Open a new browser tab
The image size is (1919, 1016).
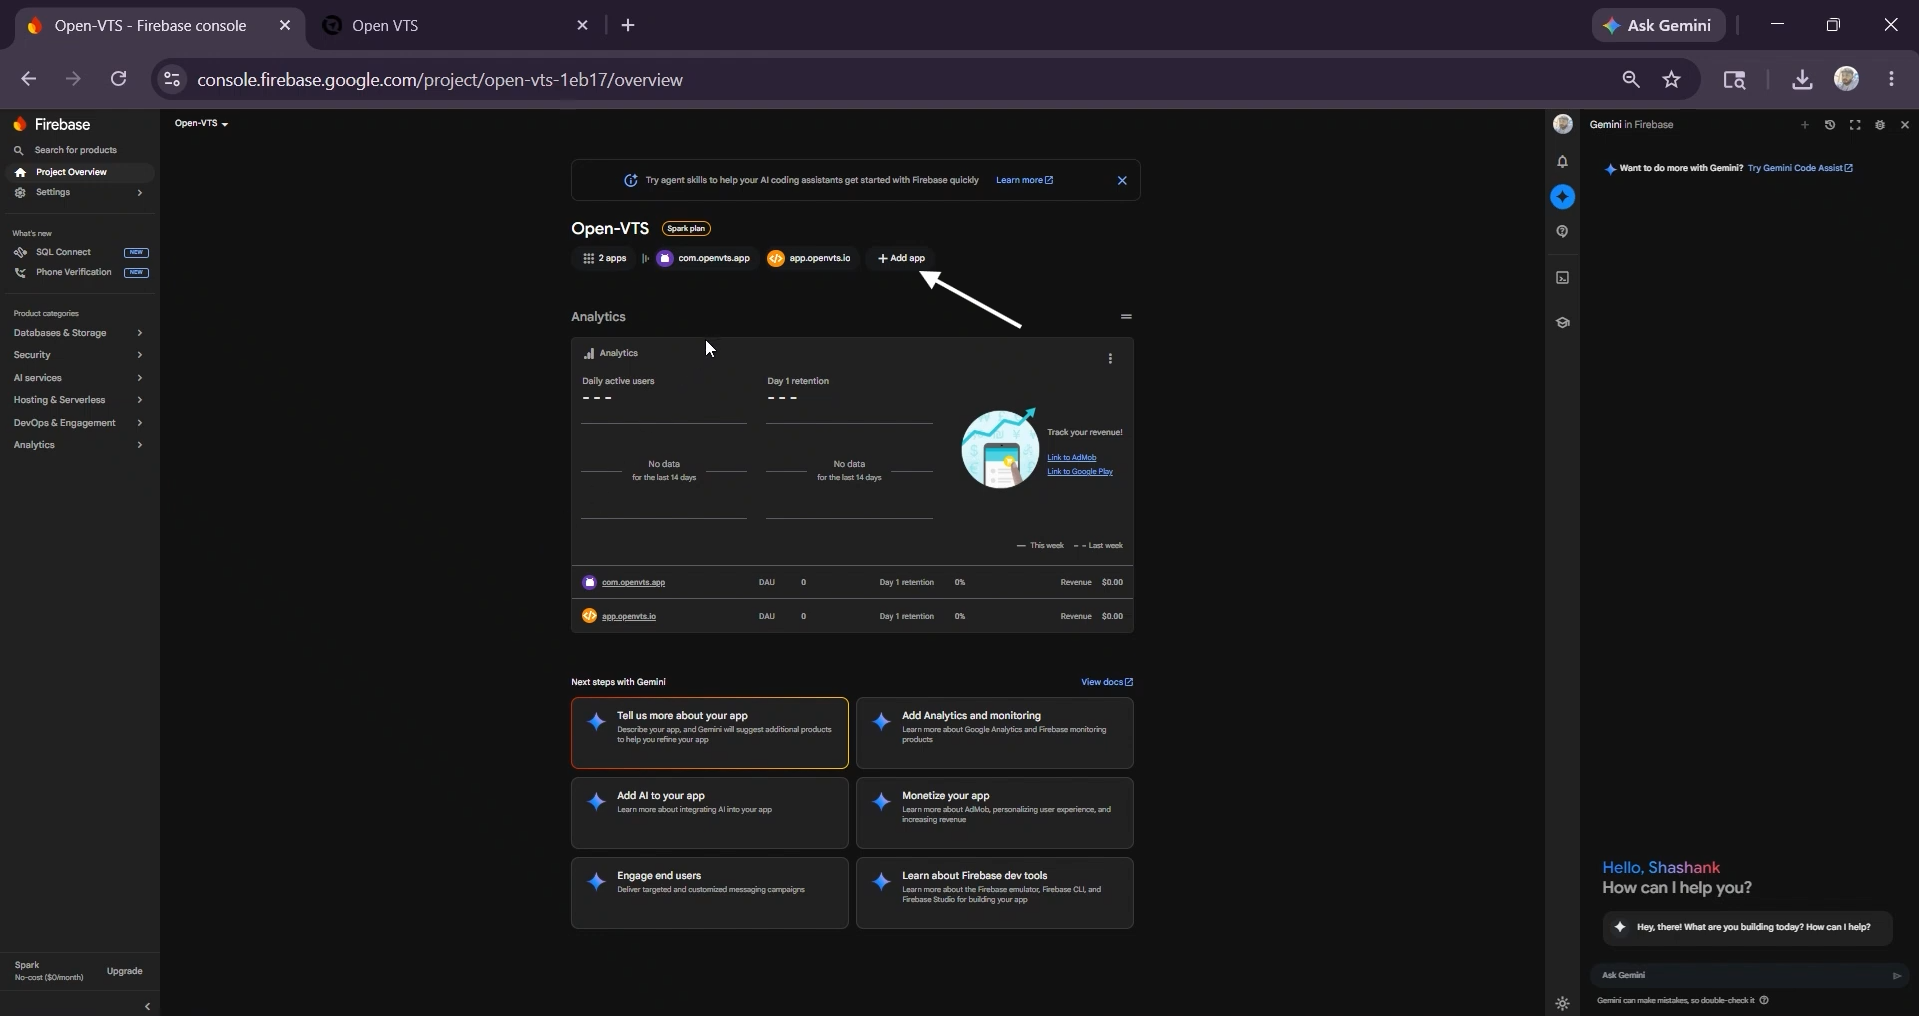(x=628, y=26)
